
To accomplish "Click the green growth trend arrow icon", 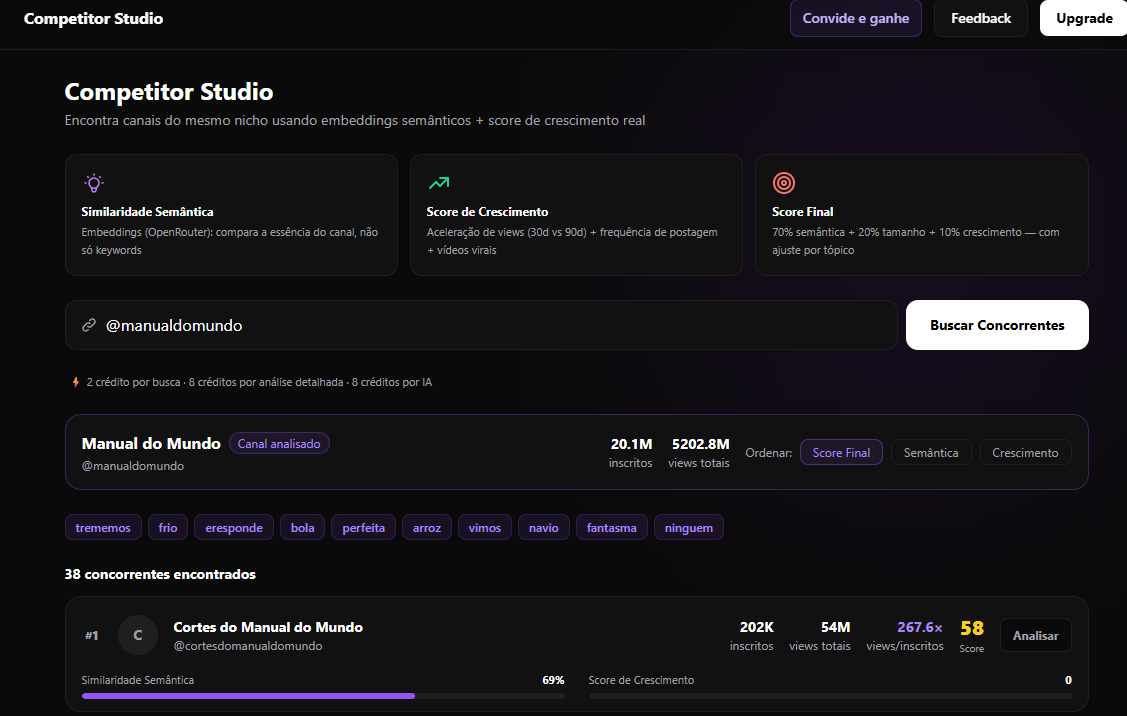I will click(x=438, y=183).
